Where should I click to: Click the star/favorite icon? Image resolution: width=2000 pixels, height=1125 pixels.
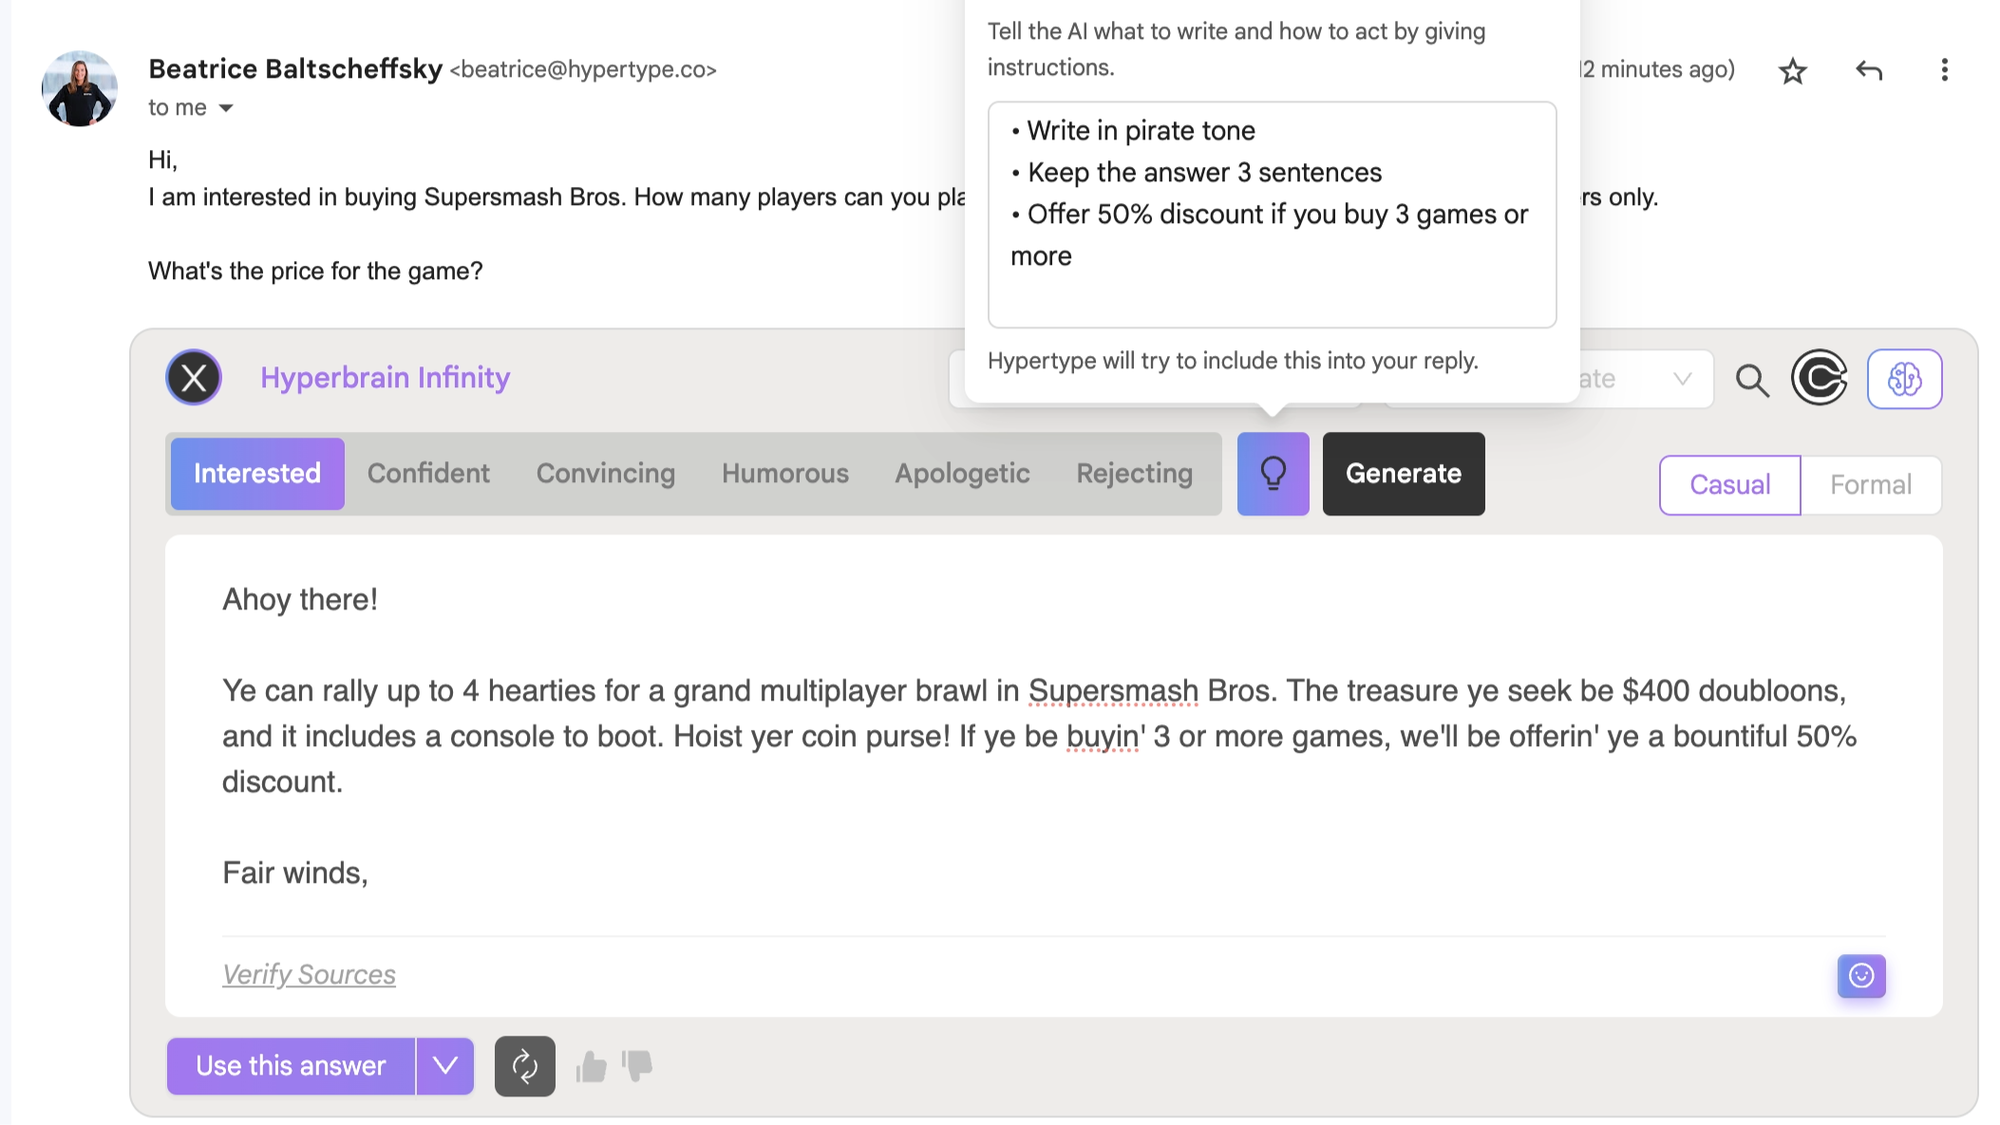tap(1790, 69)
